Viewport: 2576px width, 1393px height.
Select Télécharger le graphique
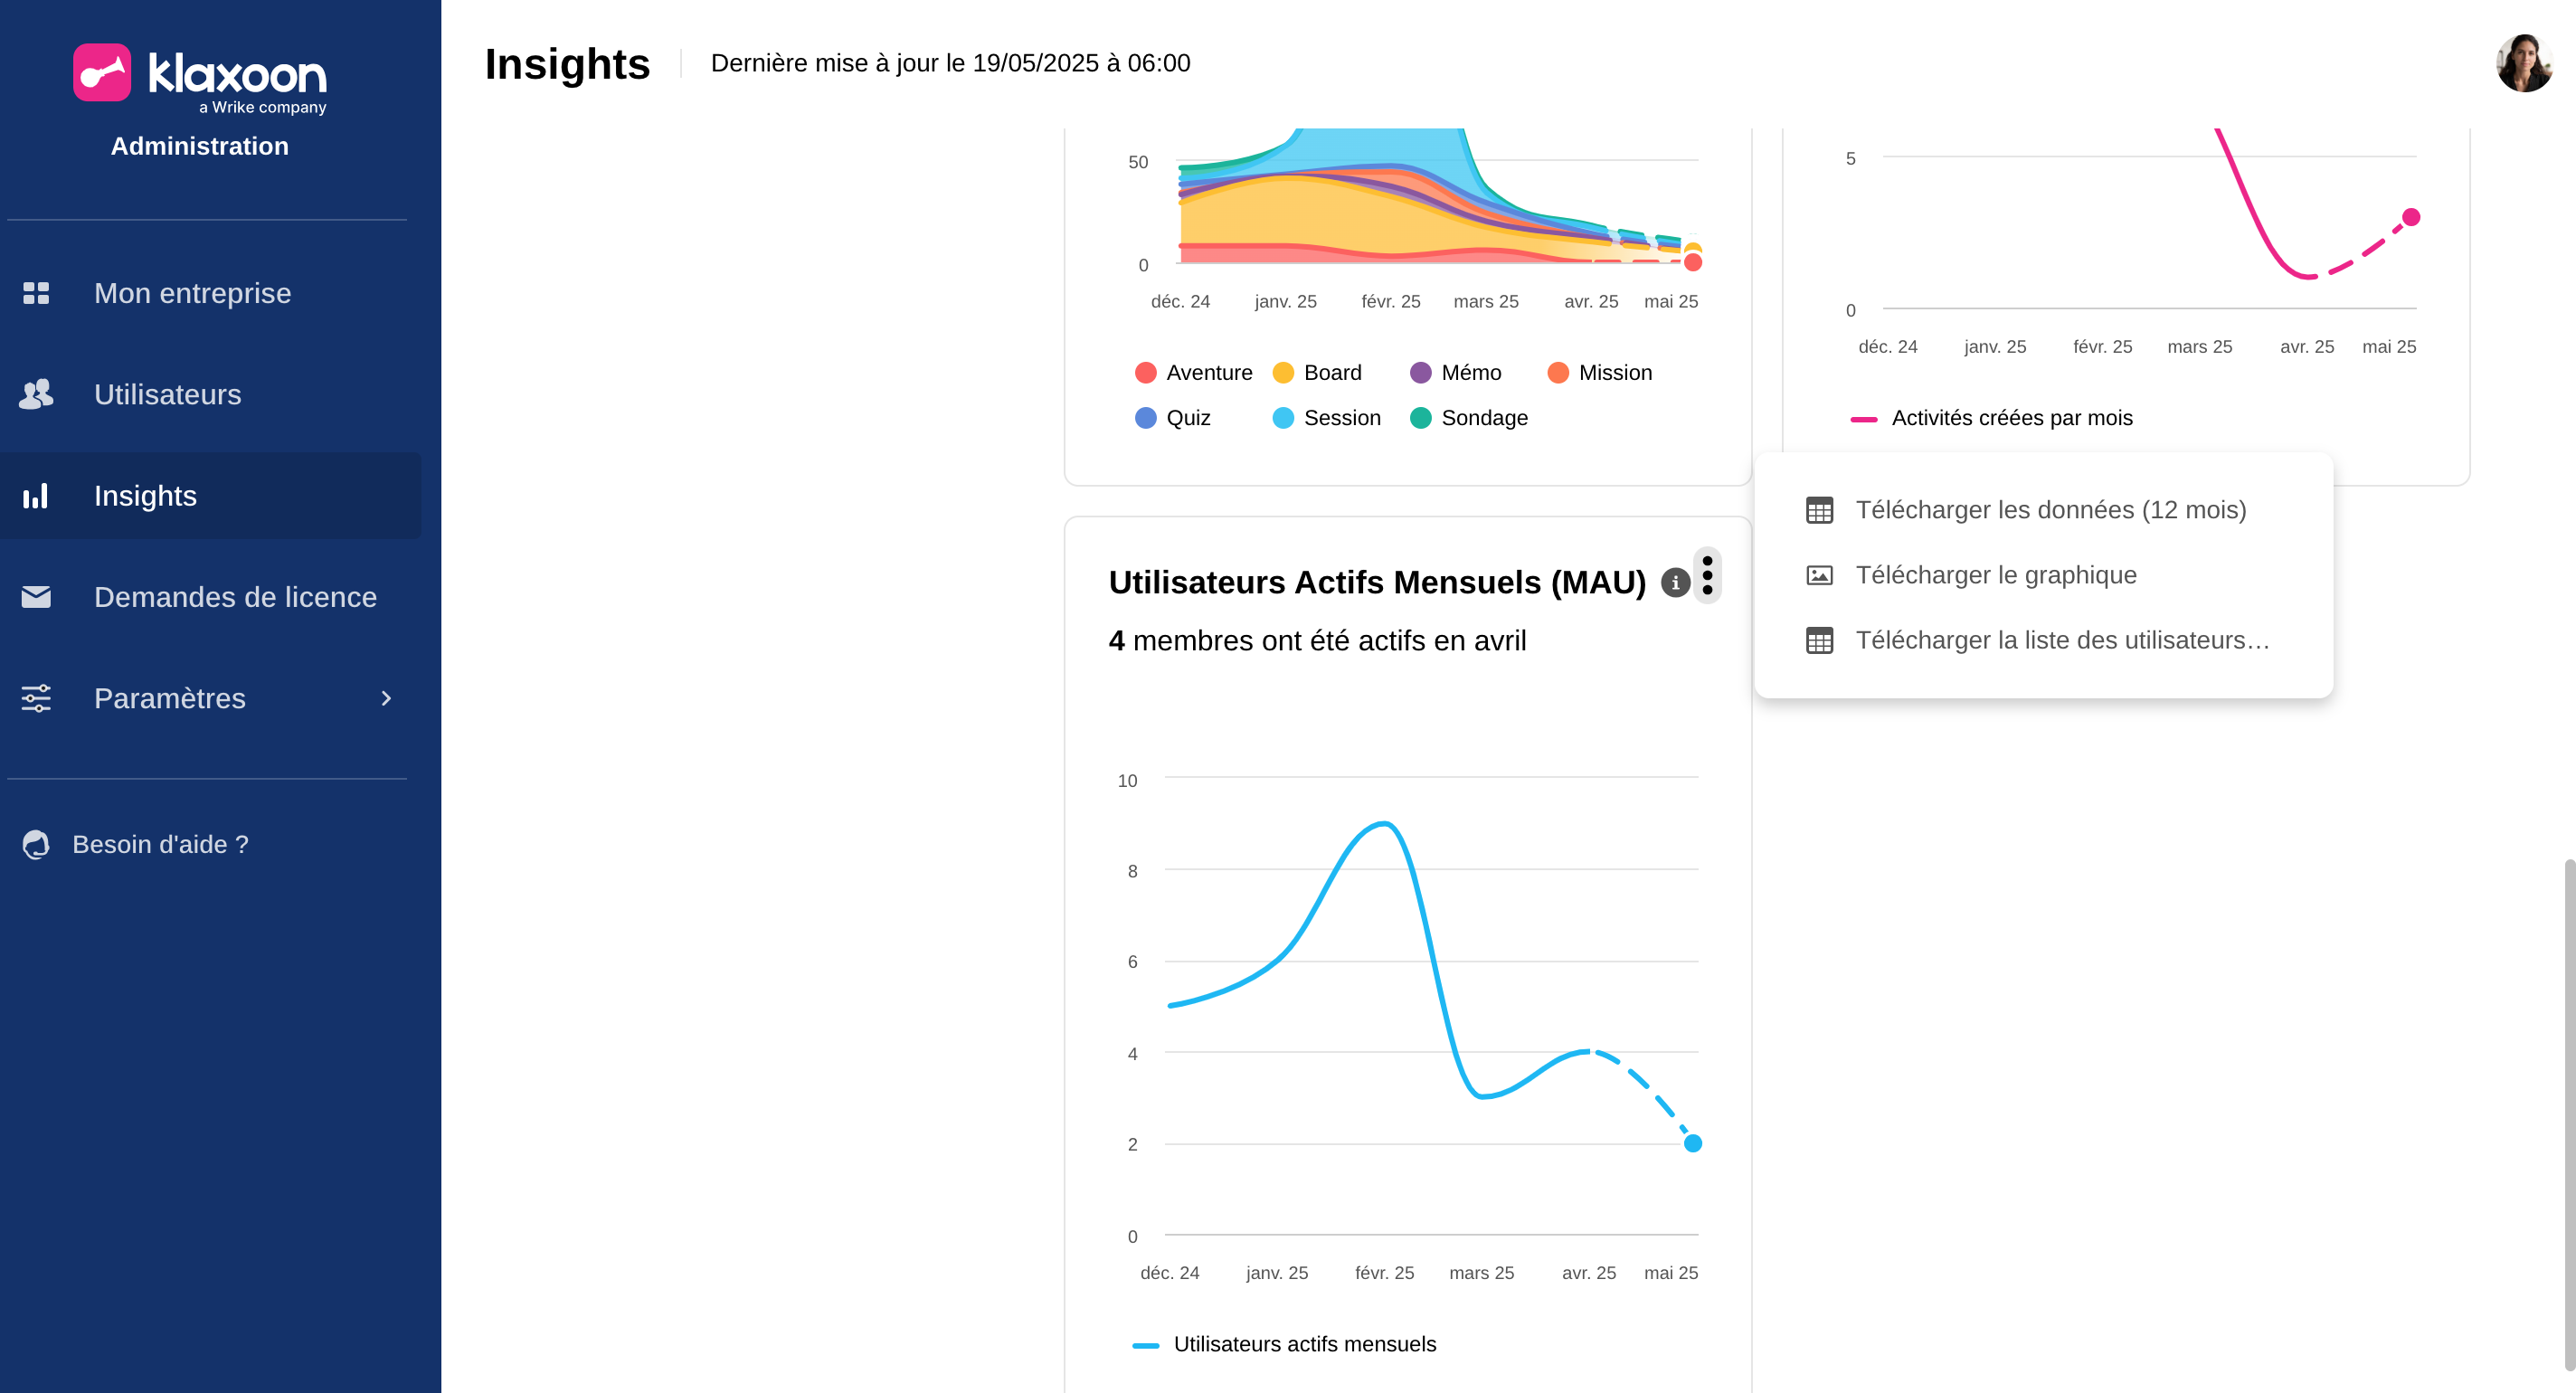pos(1995,575)
